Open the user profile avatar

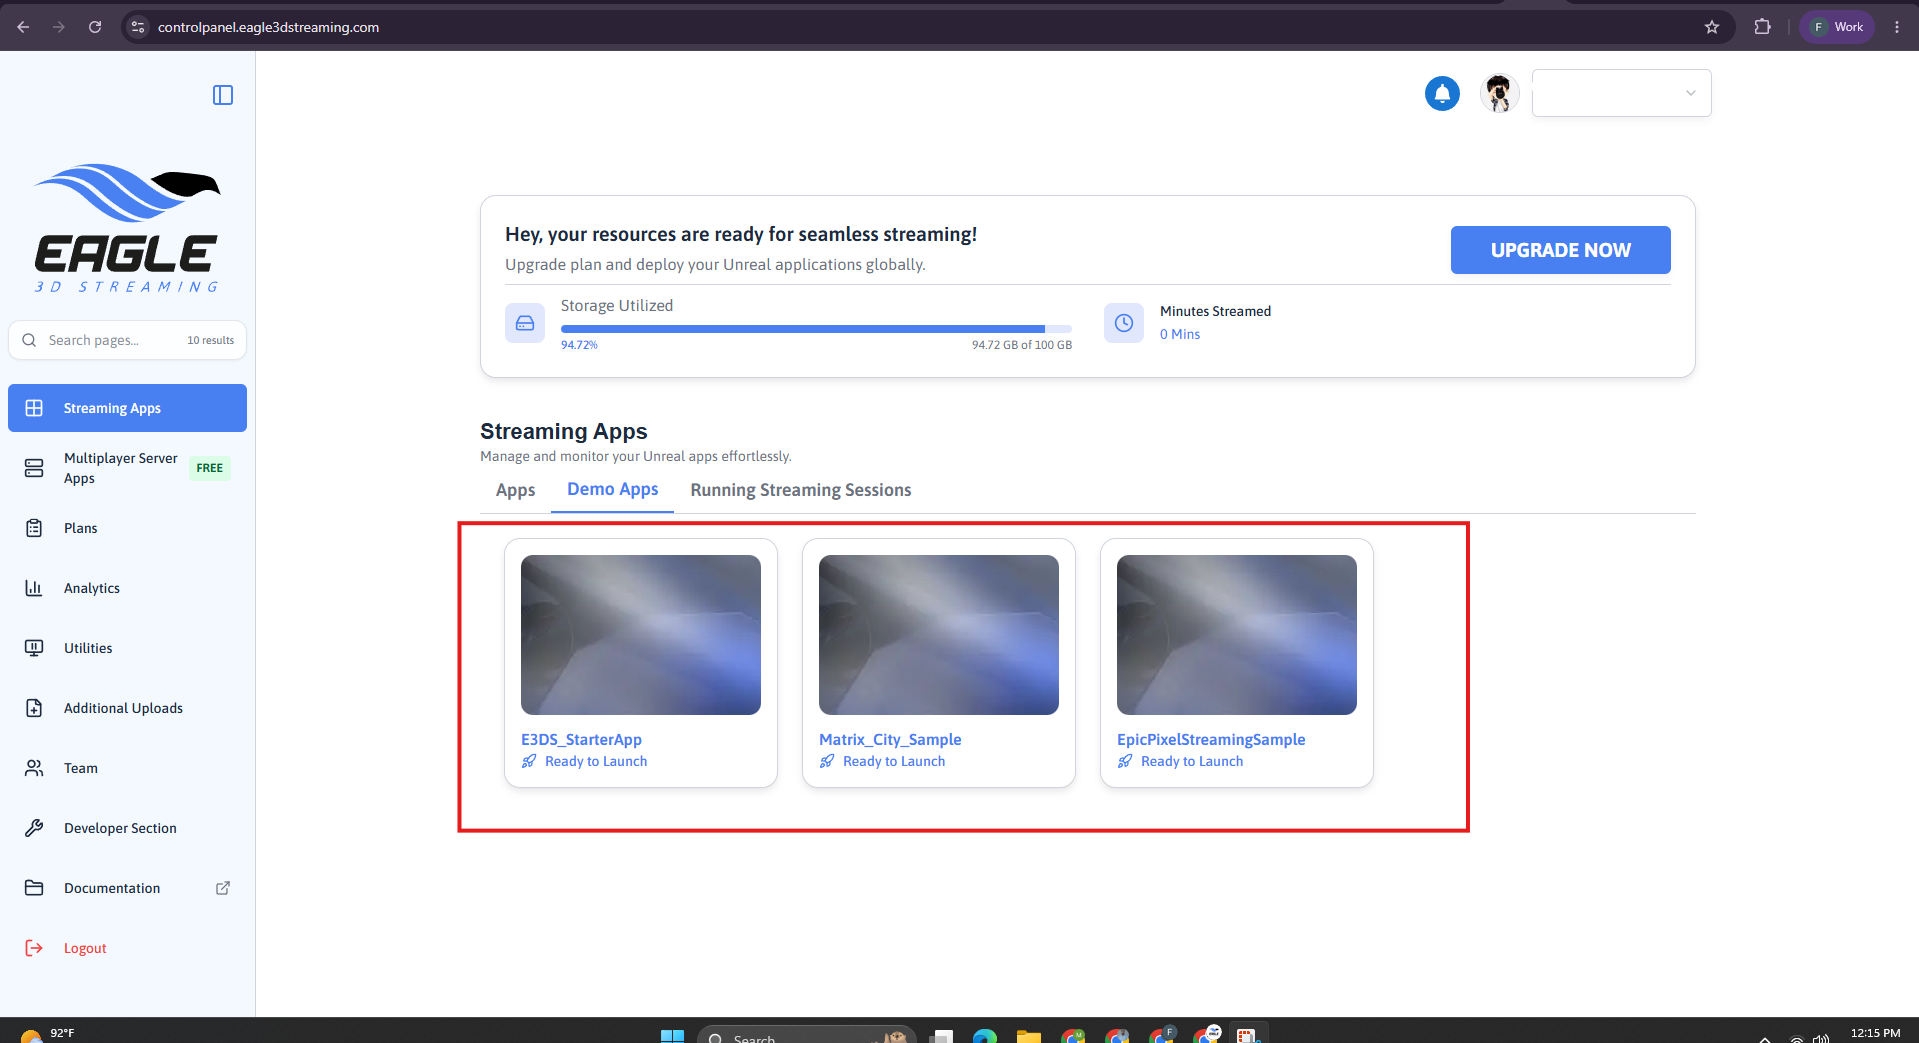1499,93
